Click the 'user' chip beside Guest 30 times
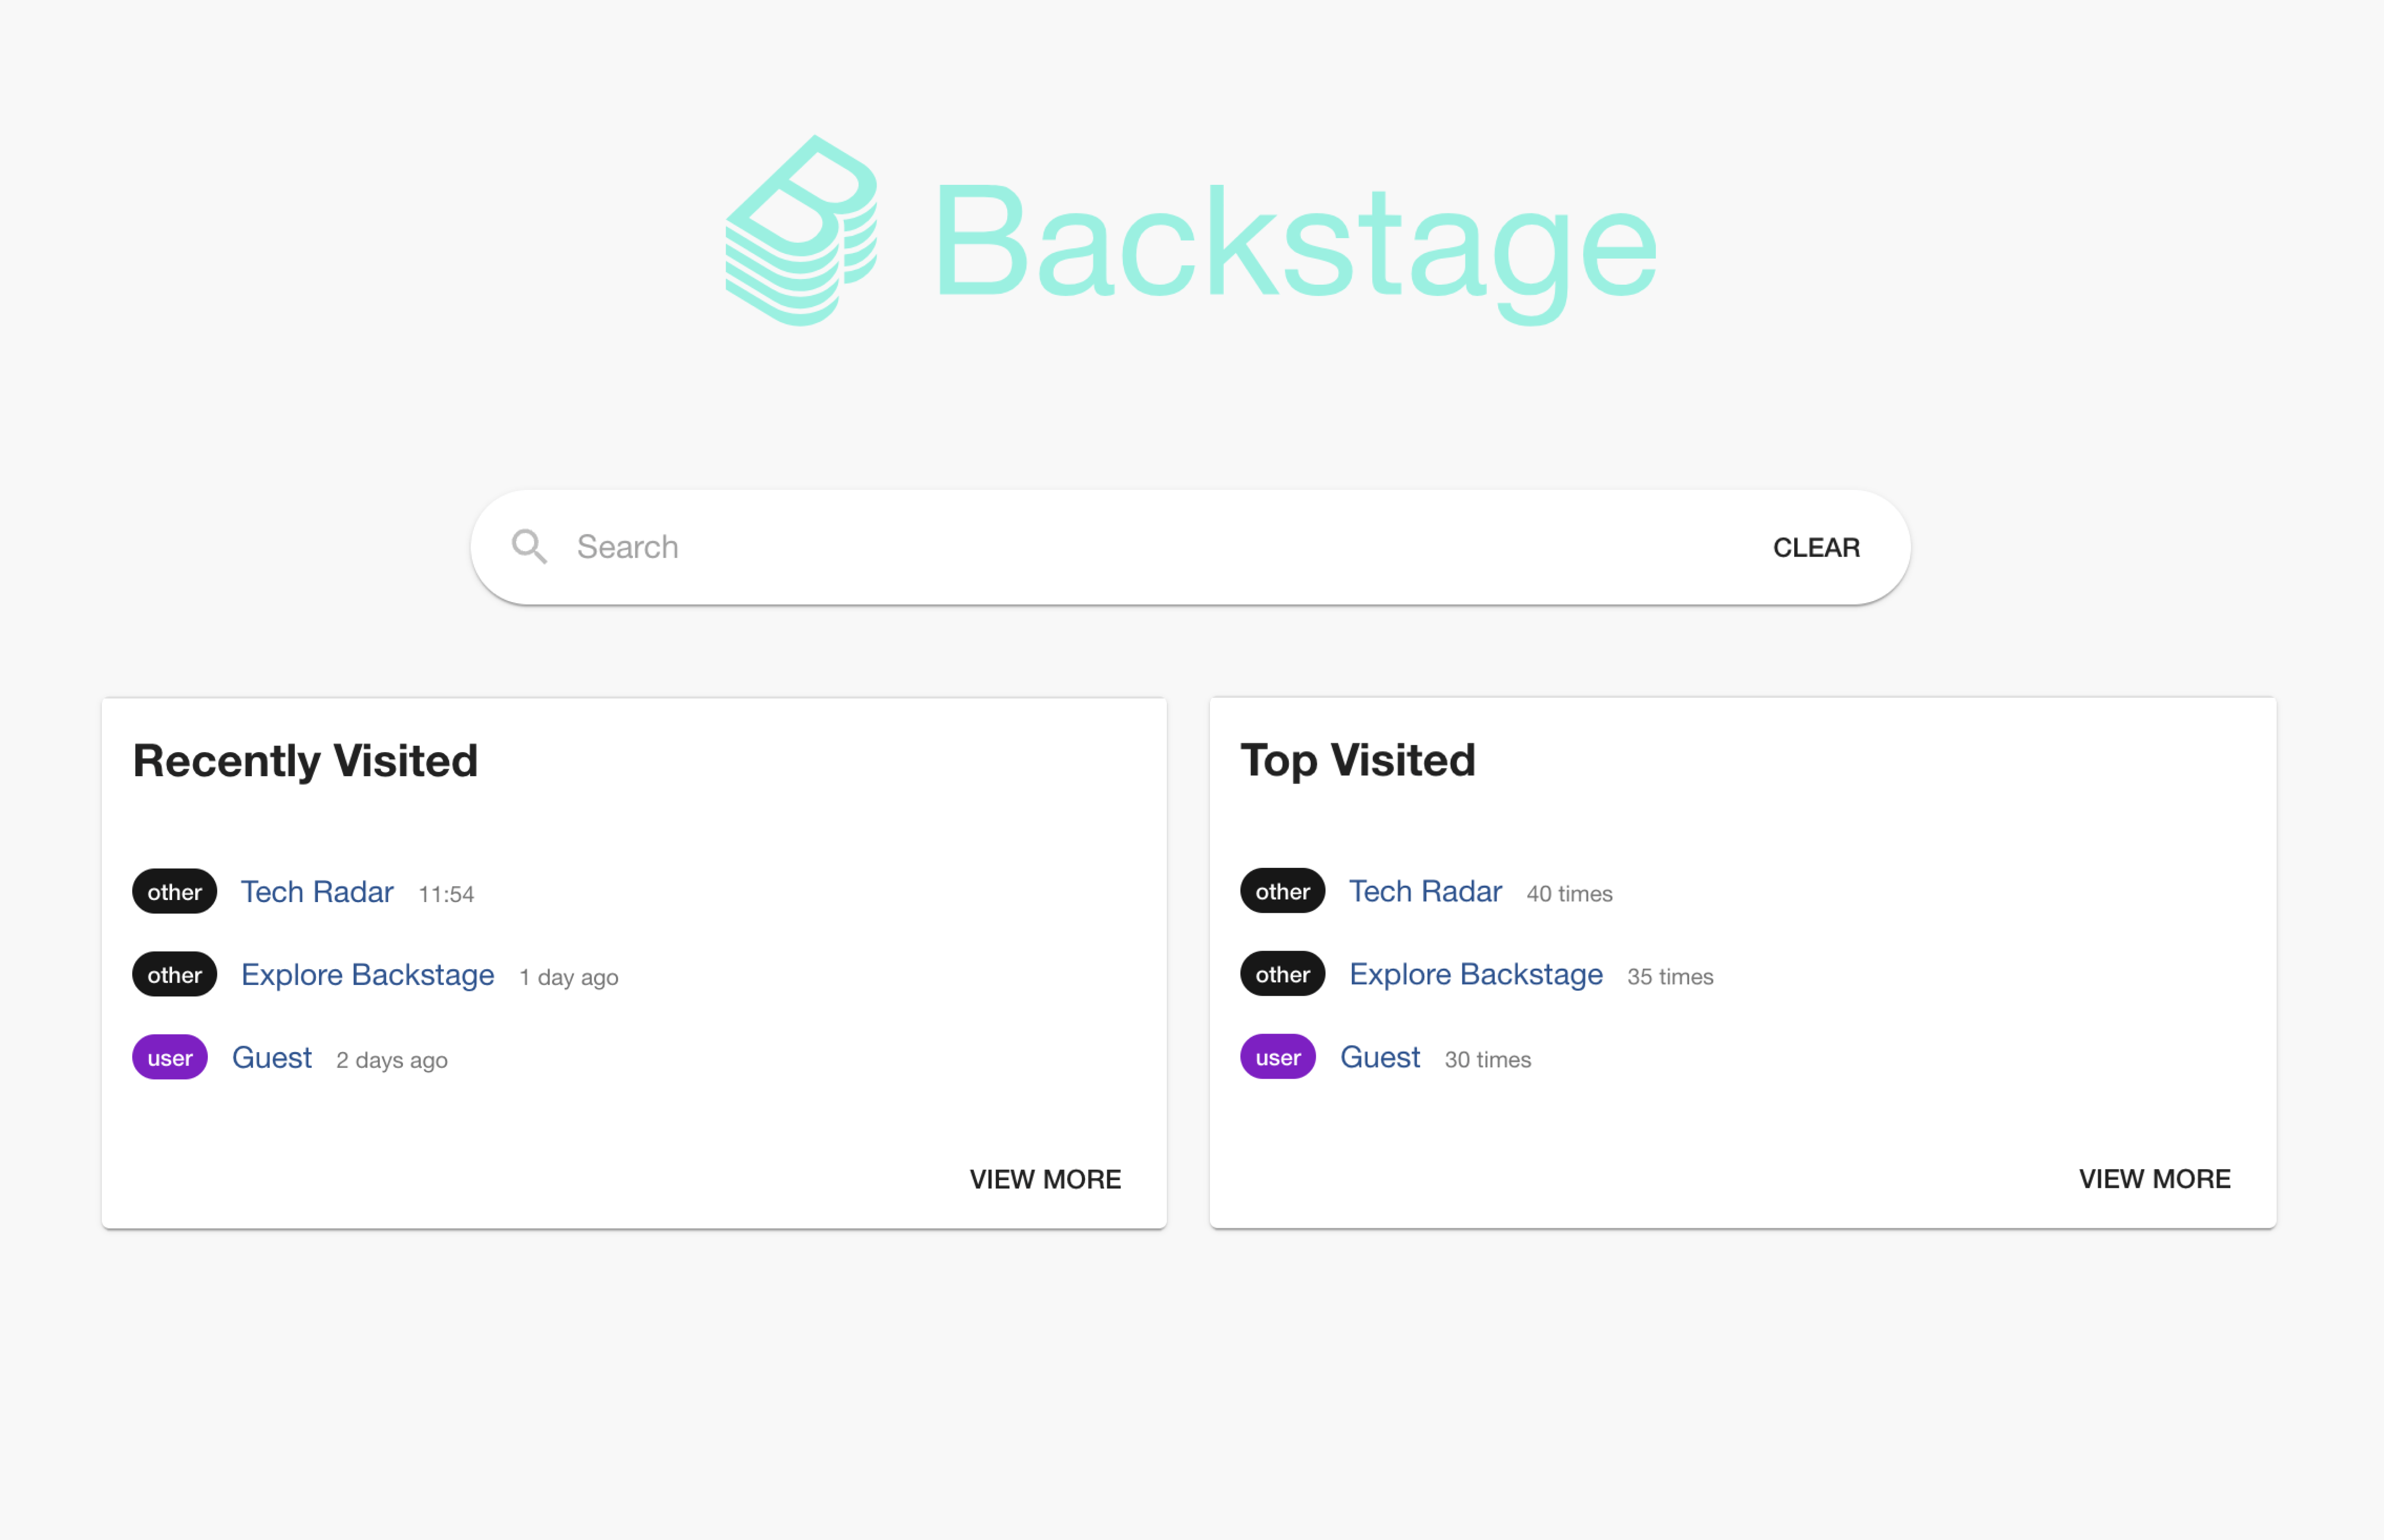 (x=1278, y=1056)
